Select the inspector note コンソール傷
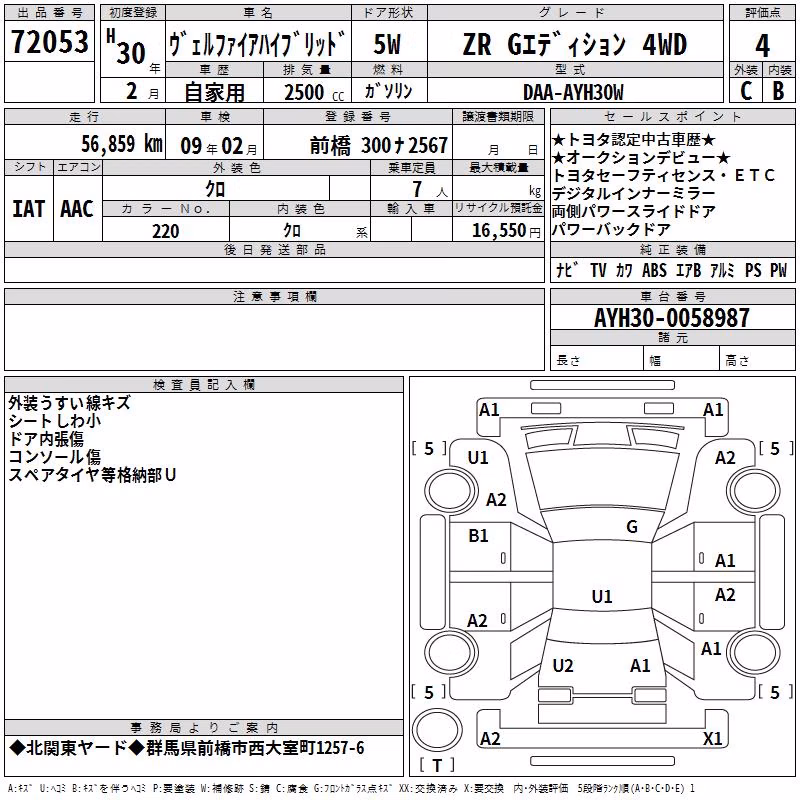The width and height of the screenshot is (800, 800). tap(55, 457)
